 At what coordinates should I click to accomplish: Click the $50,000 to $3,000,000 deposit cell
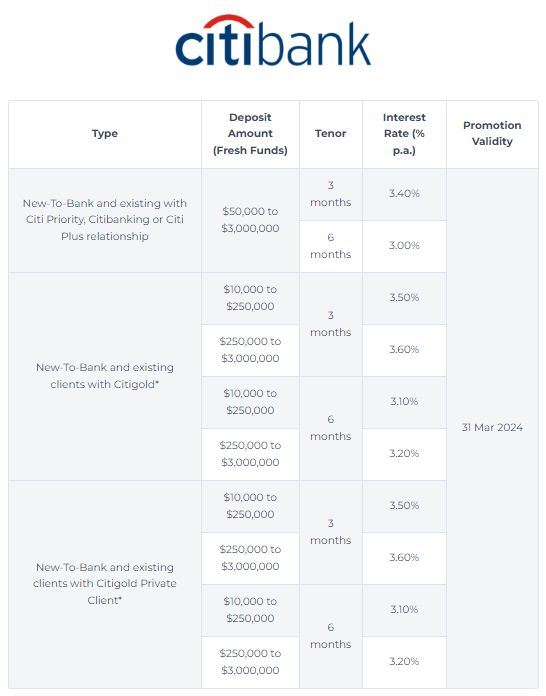coord(250,220)
